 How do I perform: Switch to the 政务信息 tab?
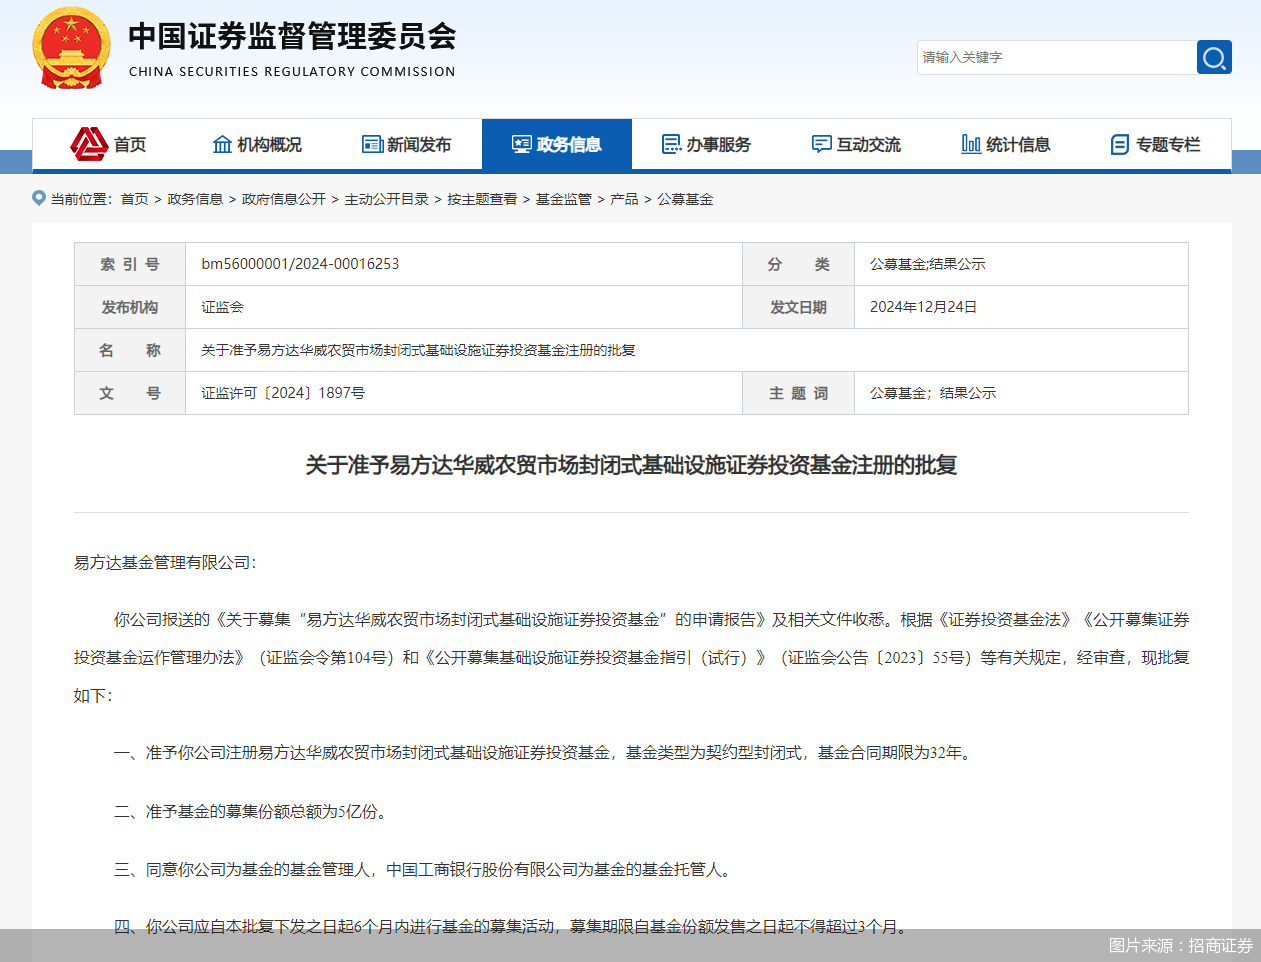[556, 143]
